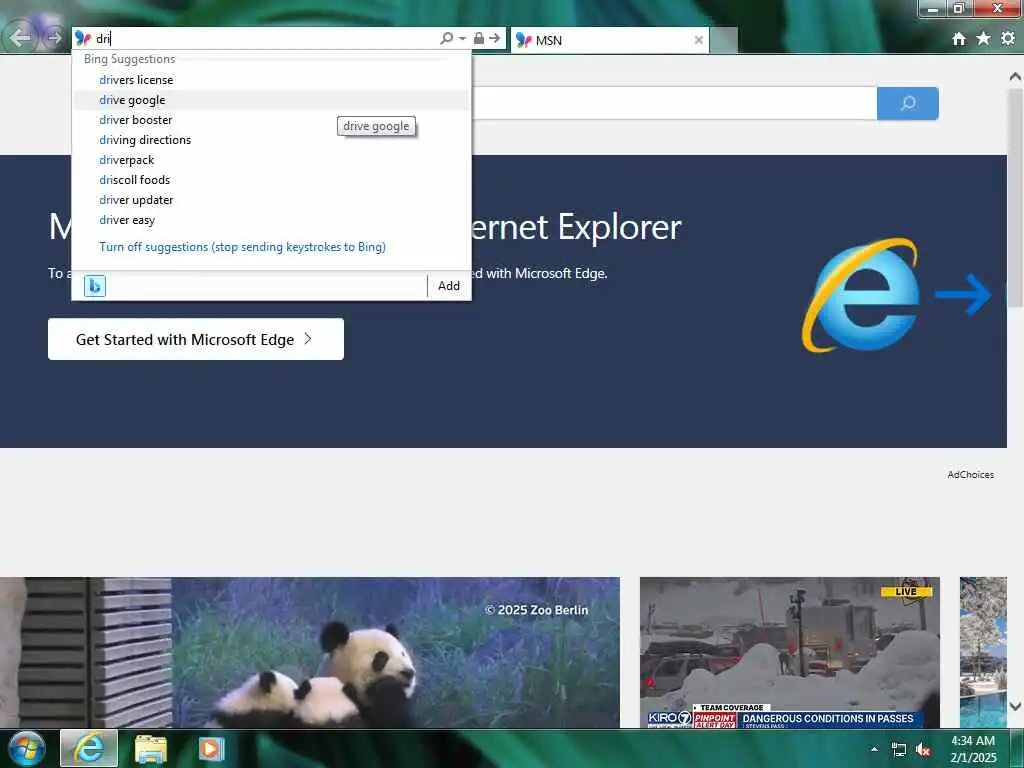
Task: Click 'Turn off suggestions' link
Action: point(242,247)
